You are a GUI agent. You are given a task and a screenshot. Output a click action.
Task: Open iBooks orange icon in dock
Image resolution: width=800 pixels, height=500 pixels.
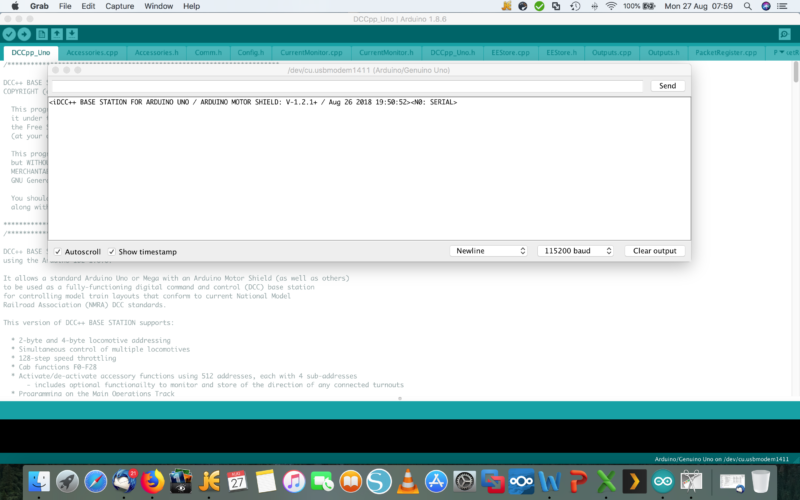point(351,481)
